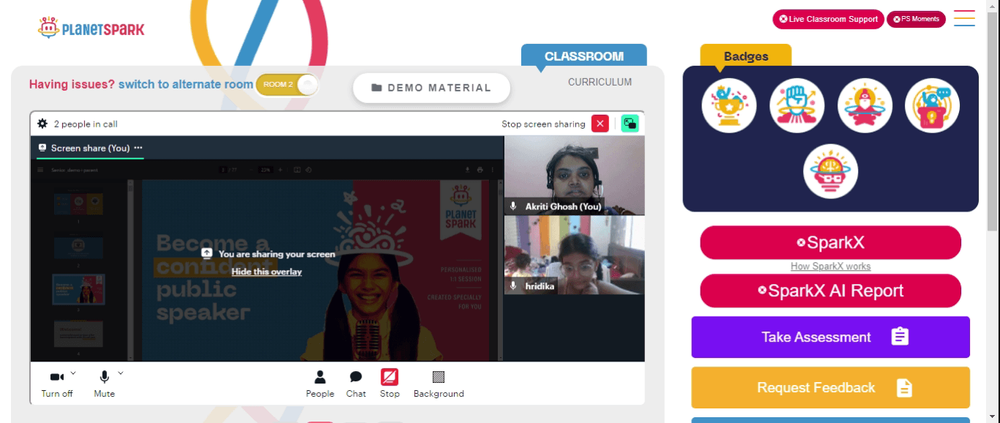Click the sidebar menu icon in shared PDF viewer
This screenshot has width=1000, height=423.
[41, 170]
